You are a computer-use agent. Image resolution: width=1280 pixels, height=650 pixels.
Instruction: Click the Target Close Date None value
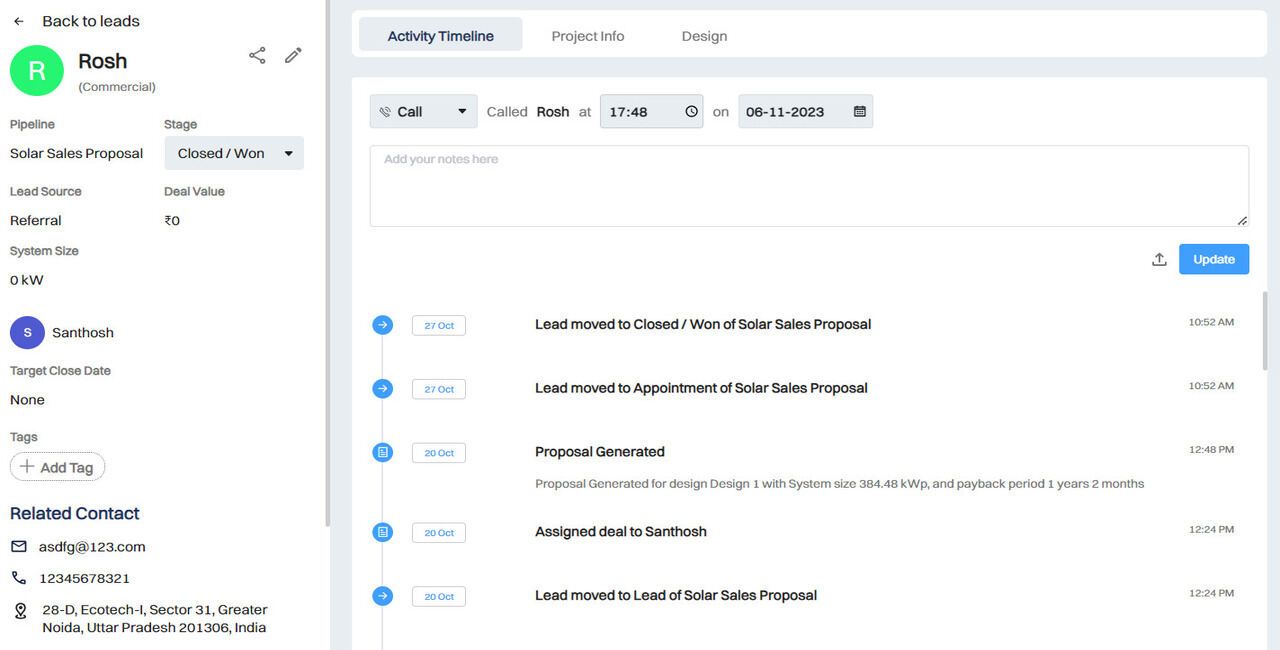[x=27, y=400]
